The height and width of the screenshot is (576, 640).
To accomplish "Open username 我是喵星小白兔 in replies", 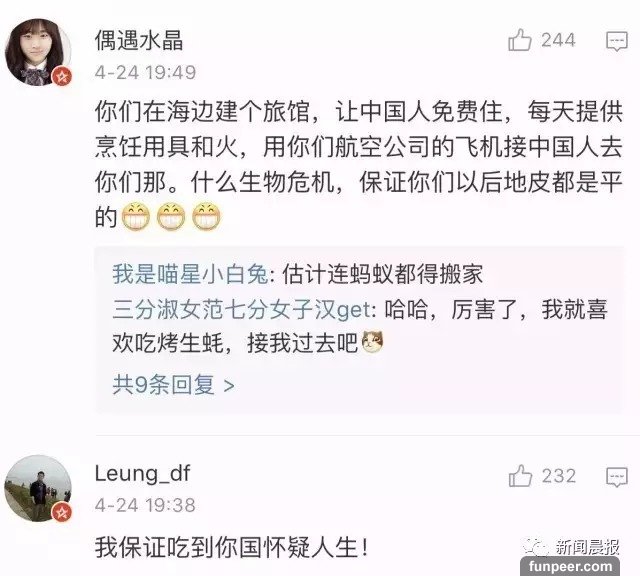I will (190, 274).
